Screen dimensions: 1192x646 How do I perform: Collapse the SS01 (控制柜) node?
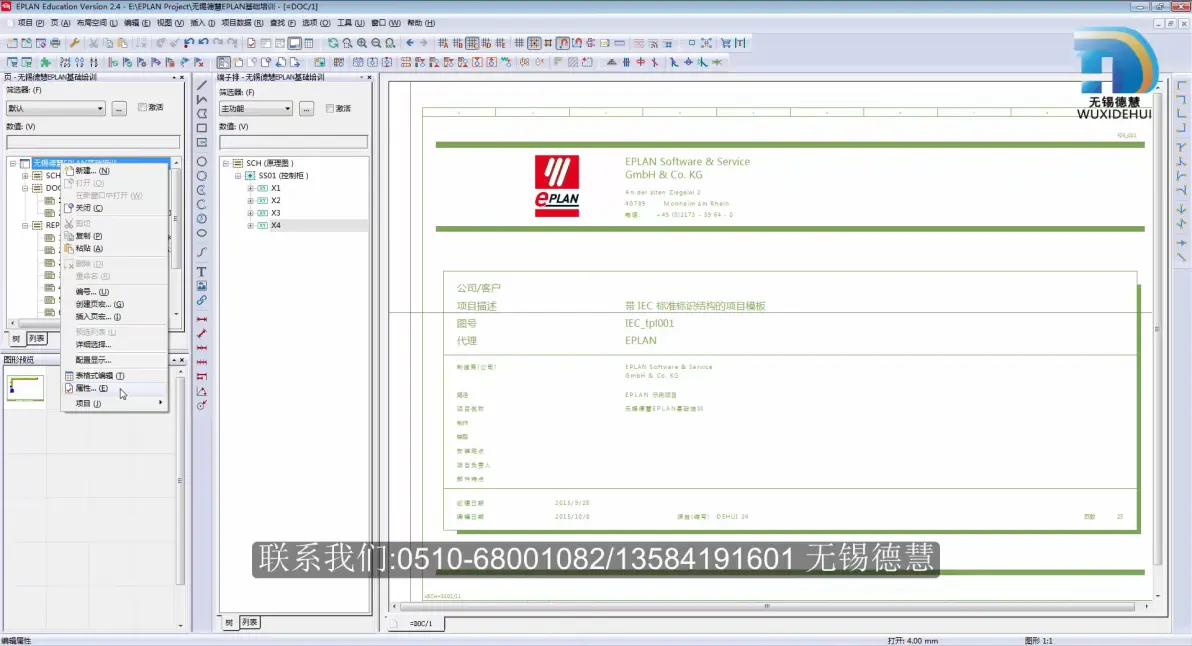(x=238, y=176)
